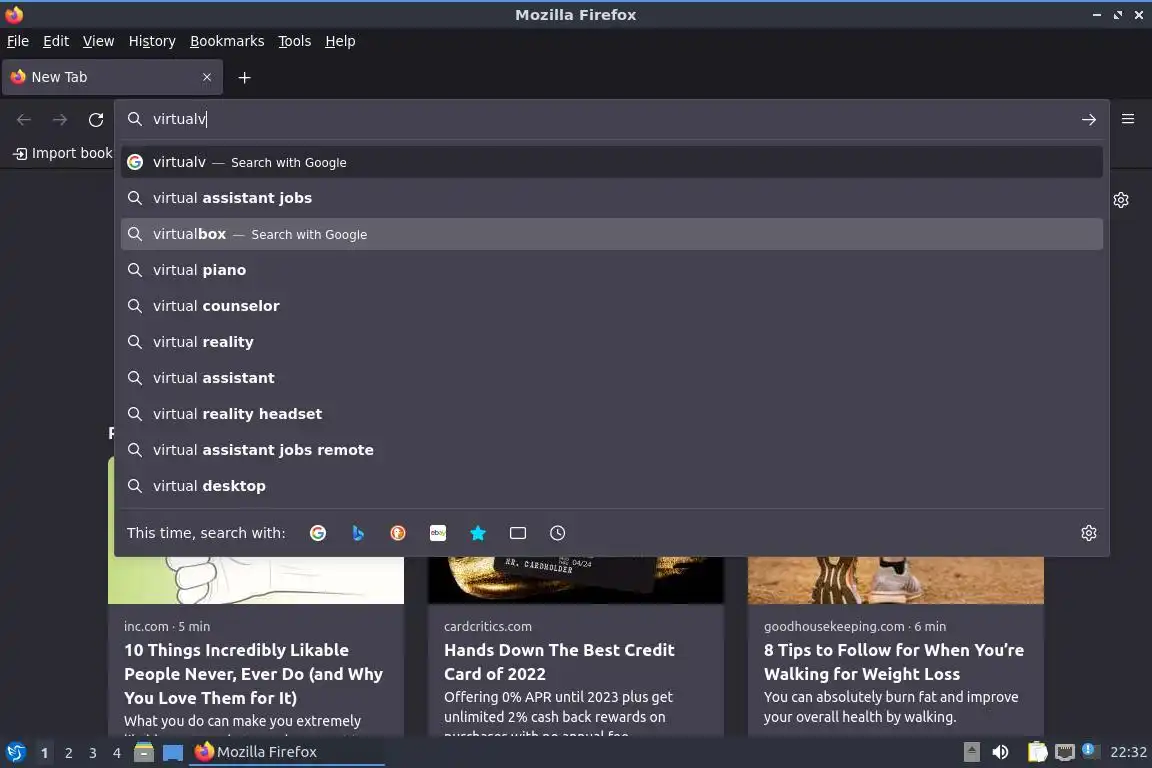
Task: Open the Firefox application hamburger menu
Action: (x=1128, y=119)
